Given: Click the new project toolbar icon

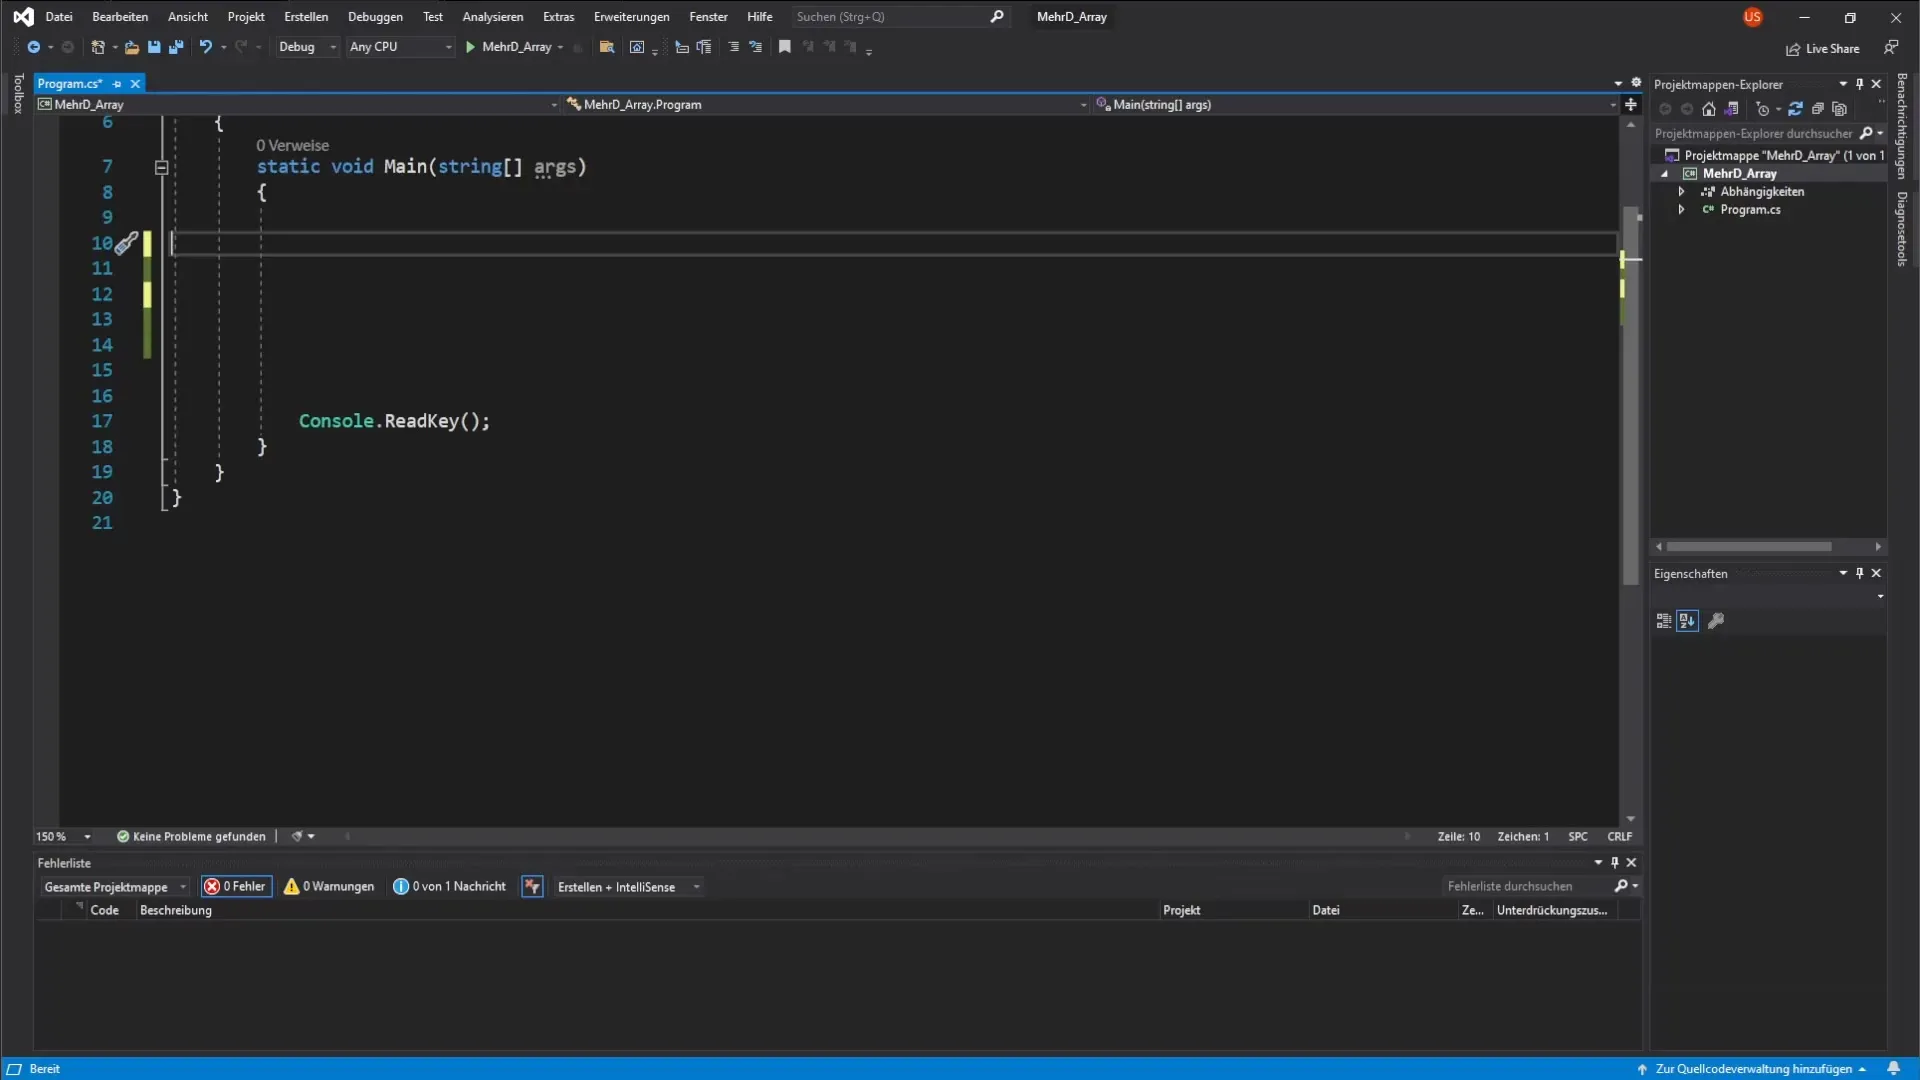Looking at the screenshot, I should (x=98, y=47).
